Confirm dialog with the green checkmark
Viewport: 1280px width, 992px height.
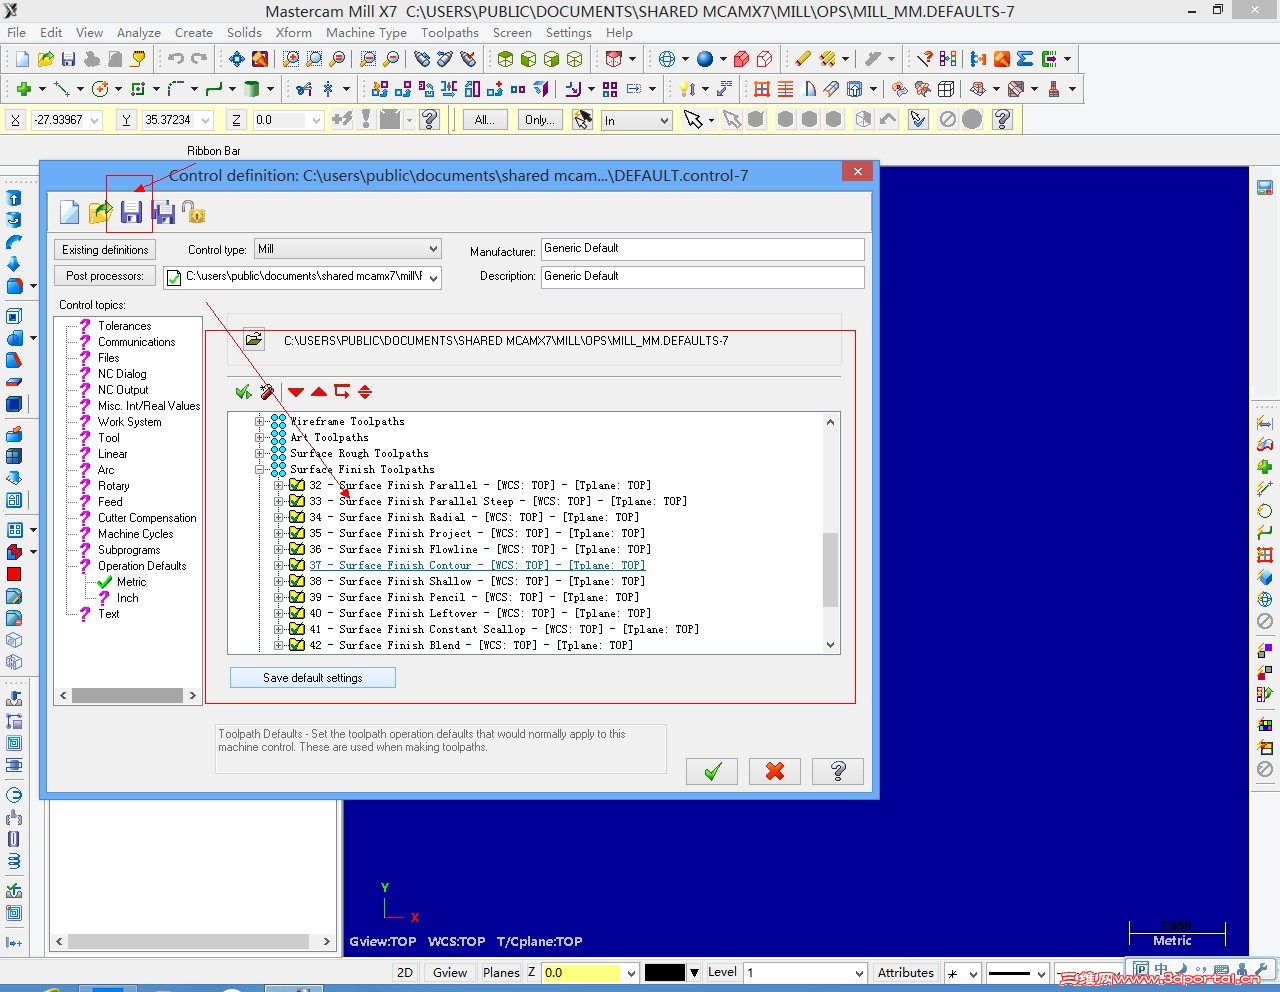pyautogui.click(x=712, y=771)
